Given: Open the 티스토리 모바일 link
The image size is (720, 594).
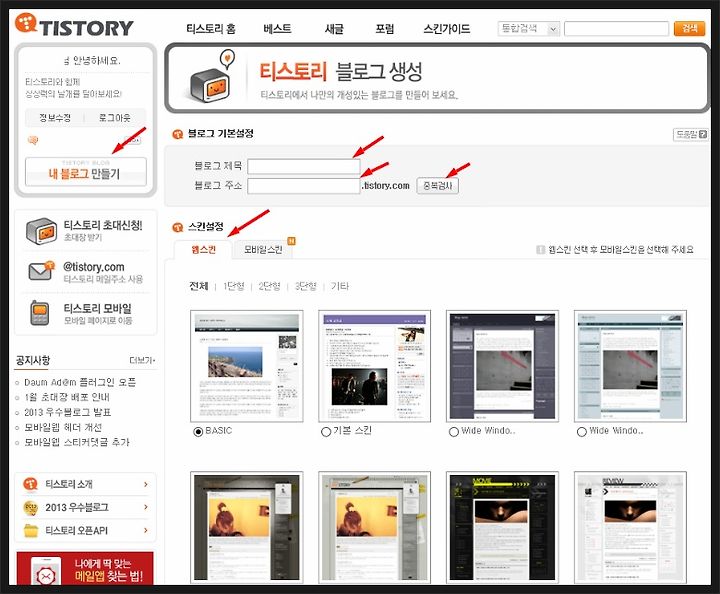Looking at the screenshot, I should point(97,308).
